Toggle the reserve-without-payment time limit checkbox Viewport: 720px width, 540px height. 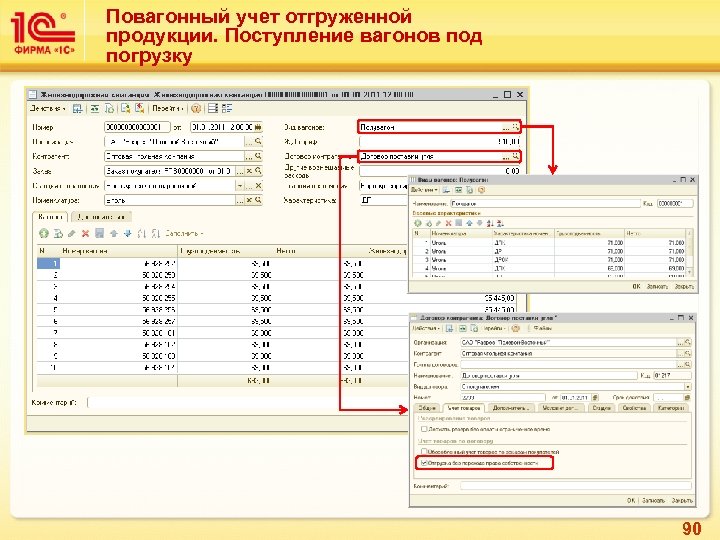click(x=424, y=429)
